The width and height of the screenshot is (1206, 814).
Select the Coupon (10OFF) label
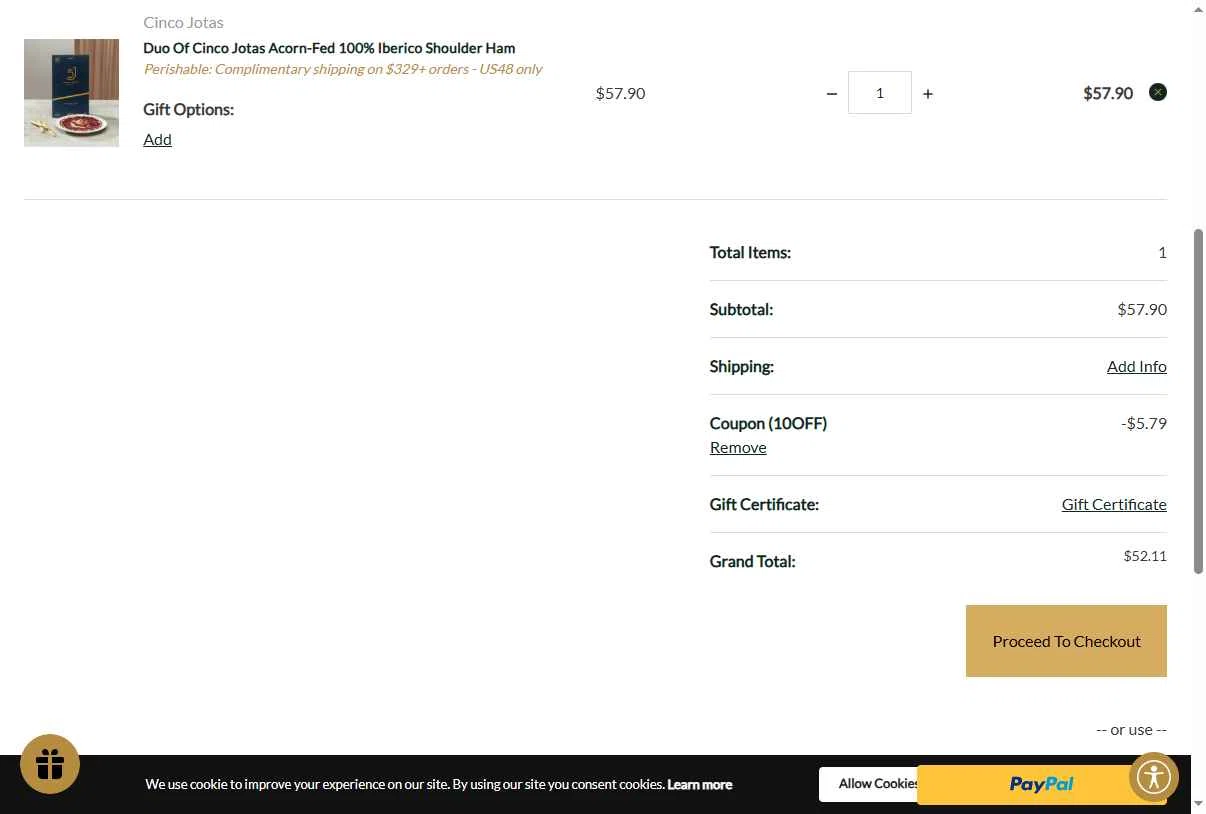[768, 423]
